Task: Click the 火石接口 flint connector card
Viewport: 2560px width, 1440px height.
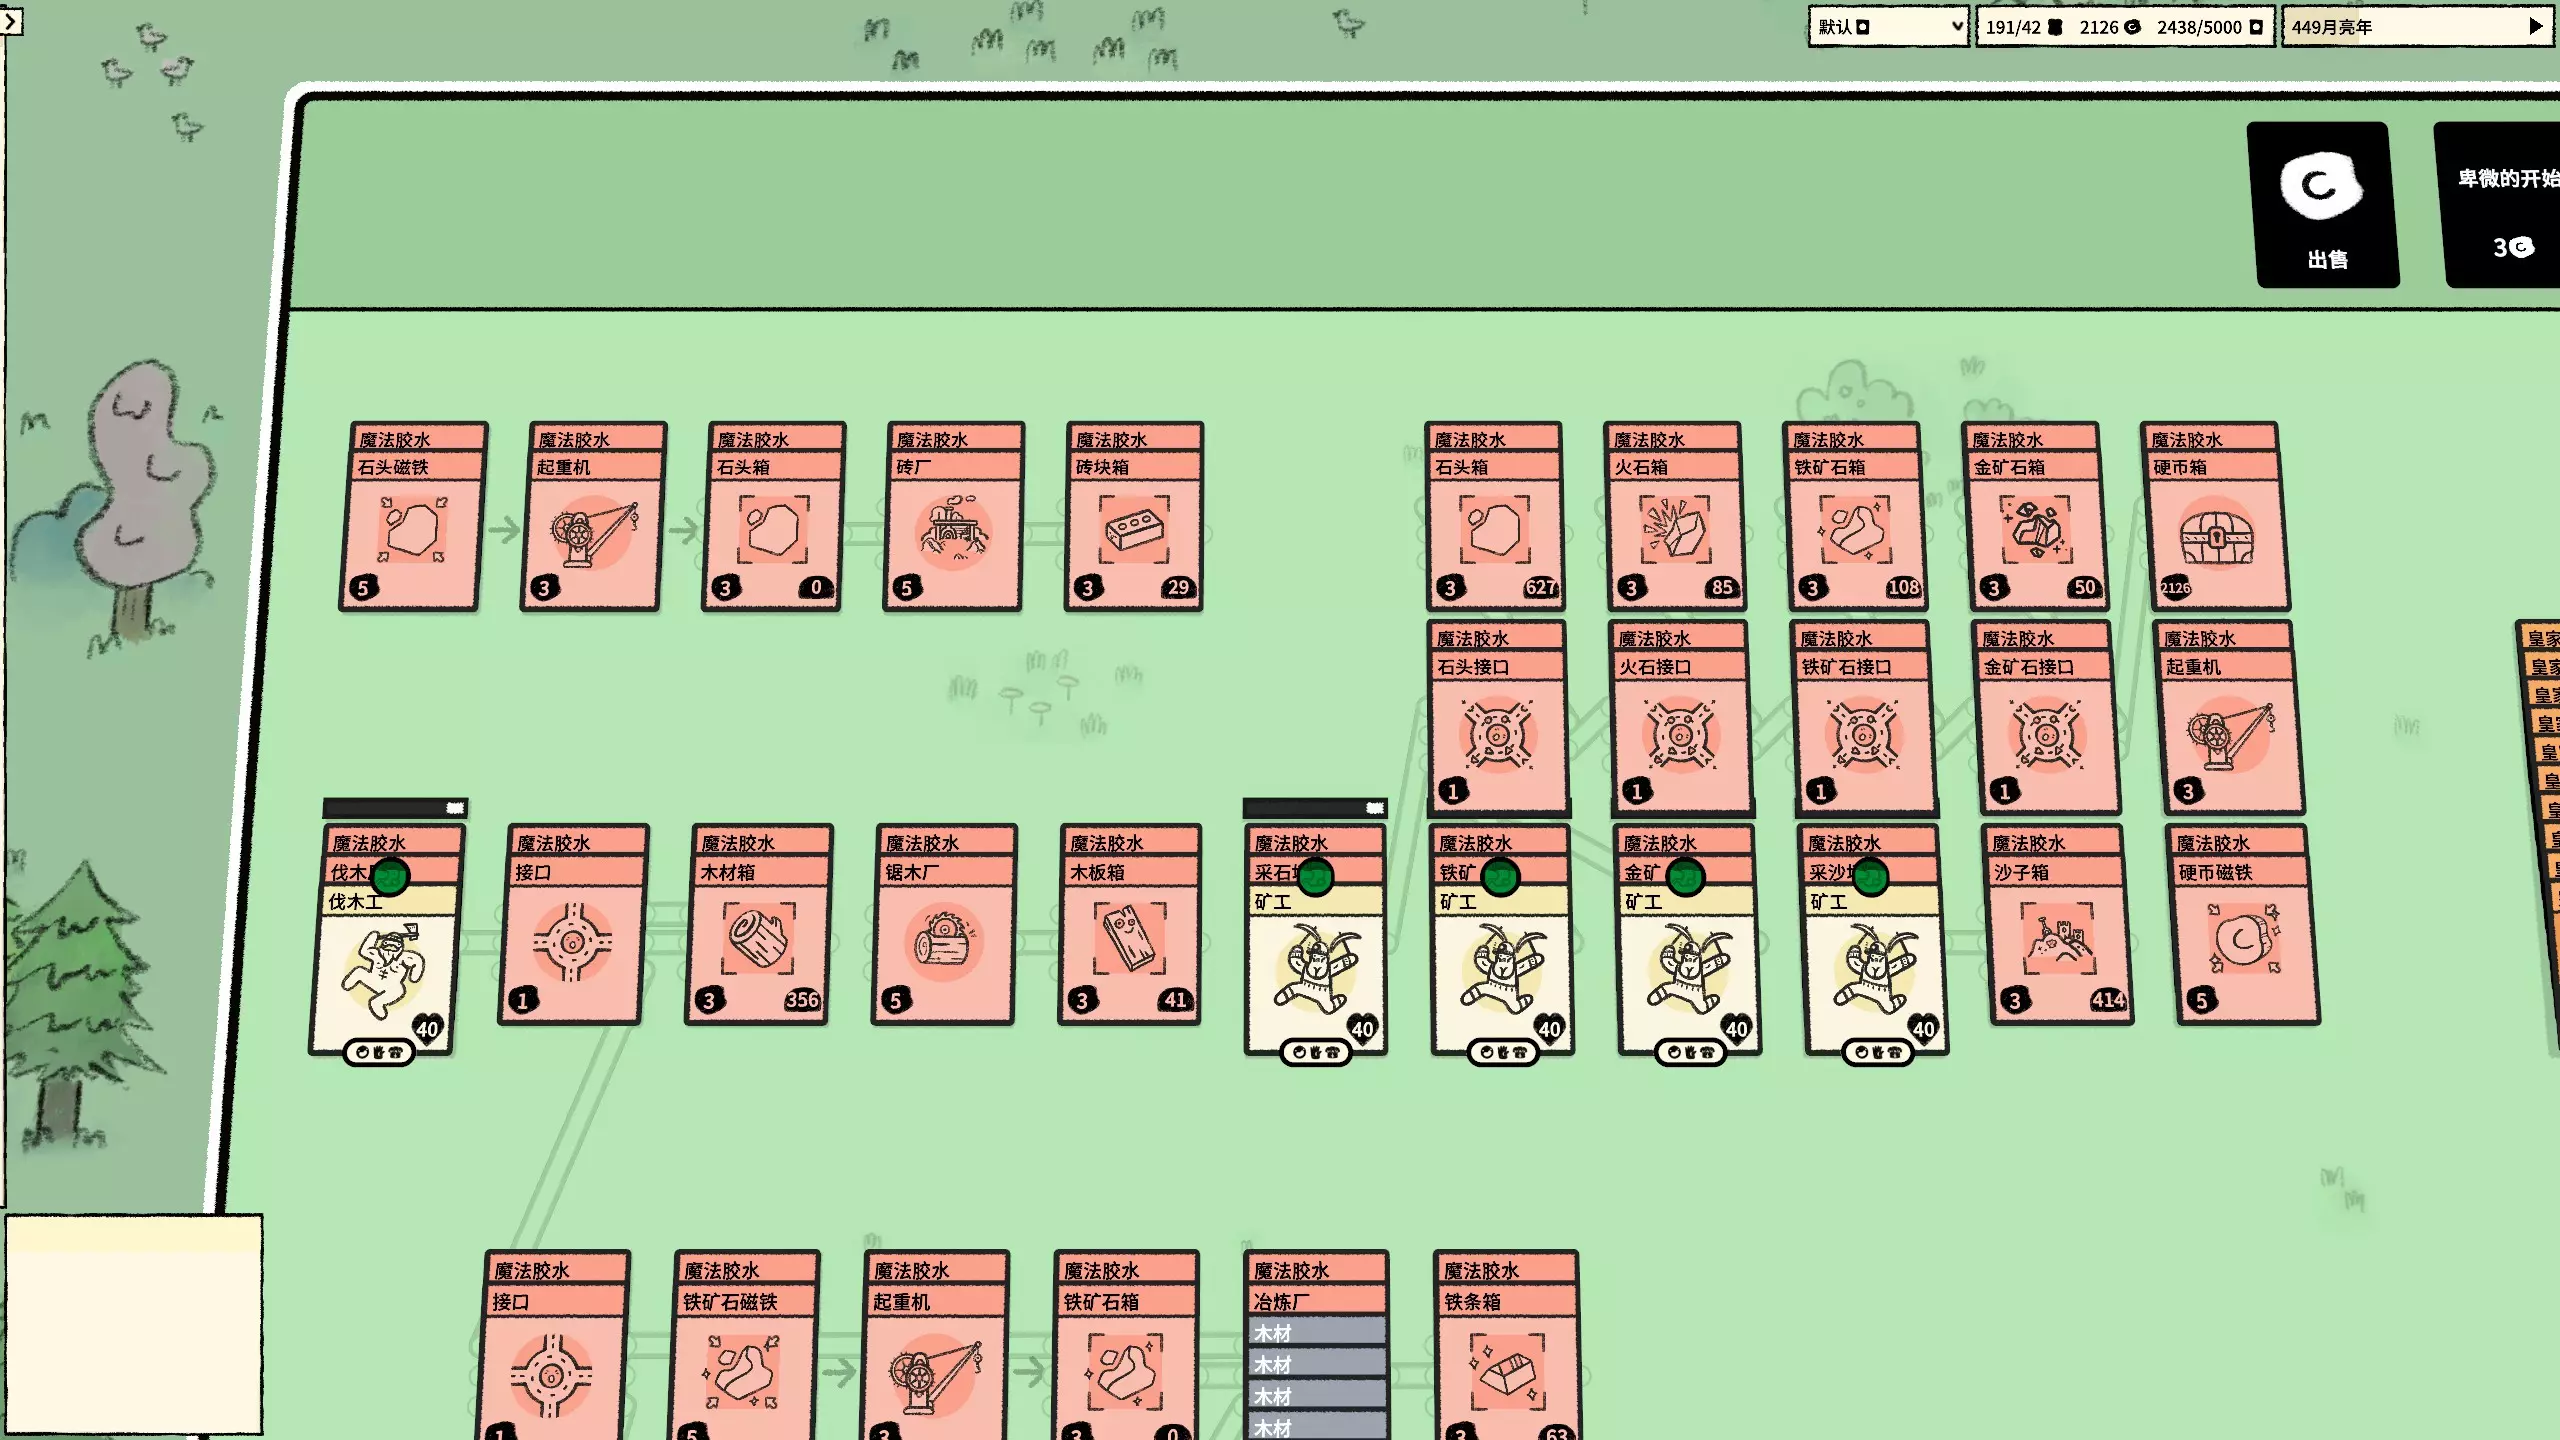Action: (1680, 735)
